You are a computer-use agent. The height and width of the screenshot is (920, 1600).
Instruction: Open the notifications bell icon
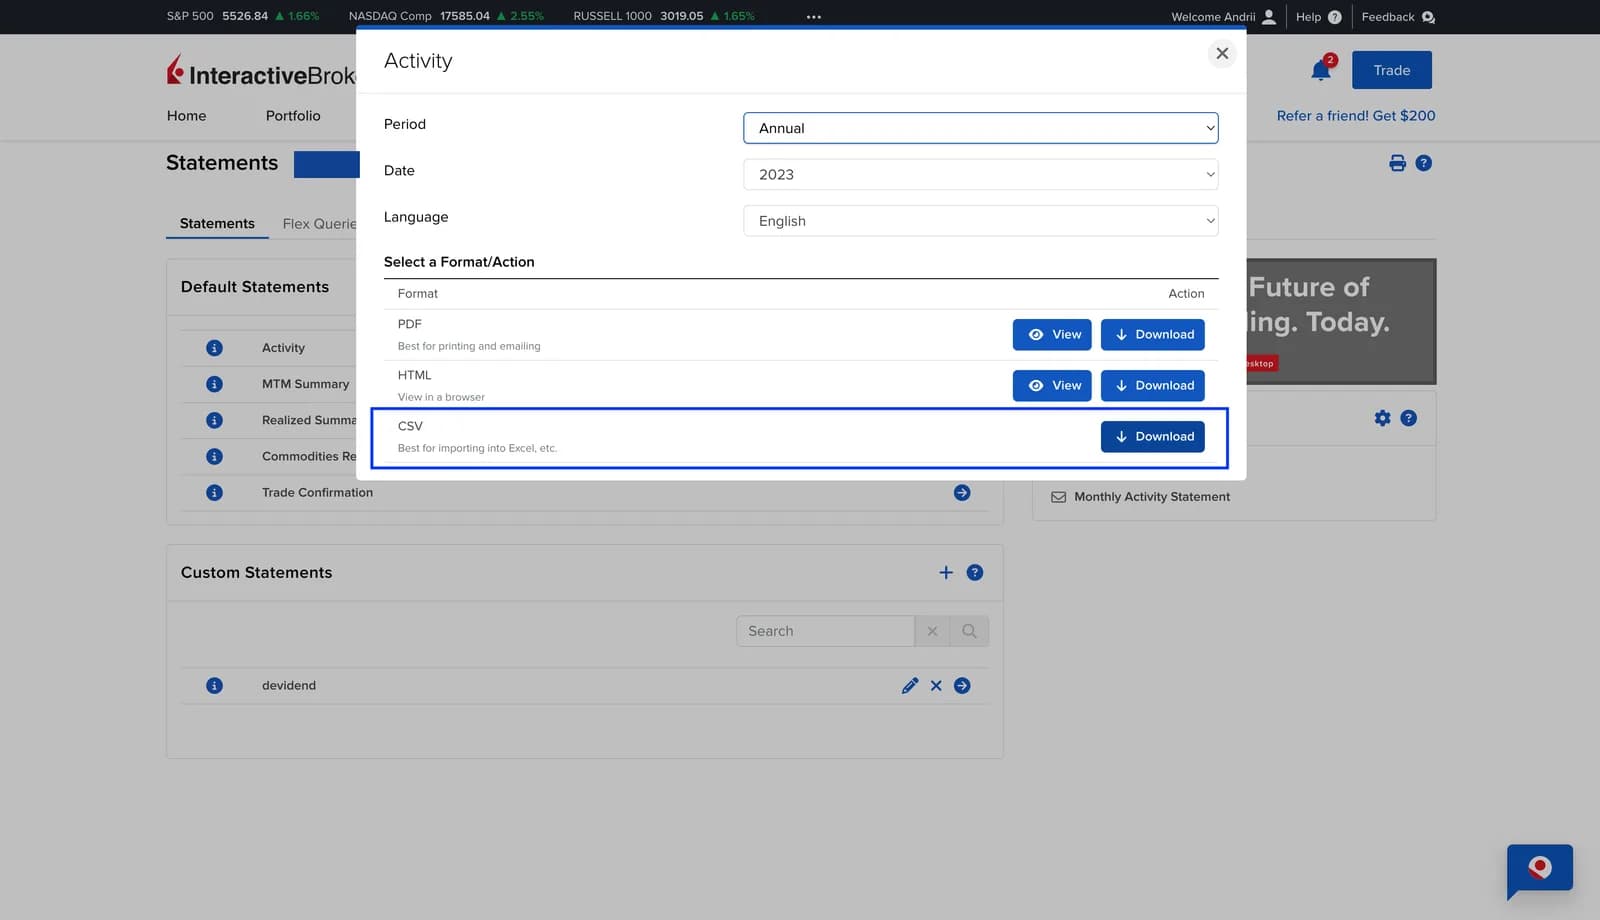click(1321, 70)
